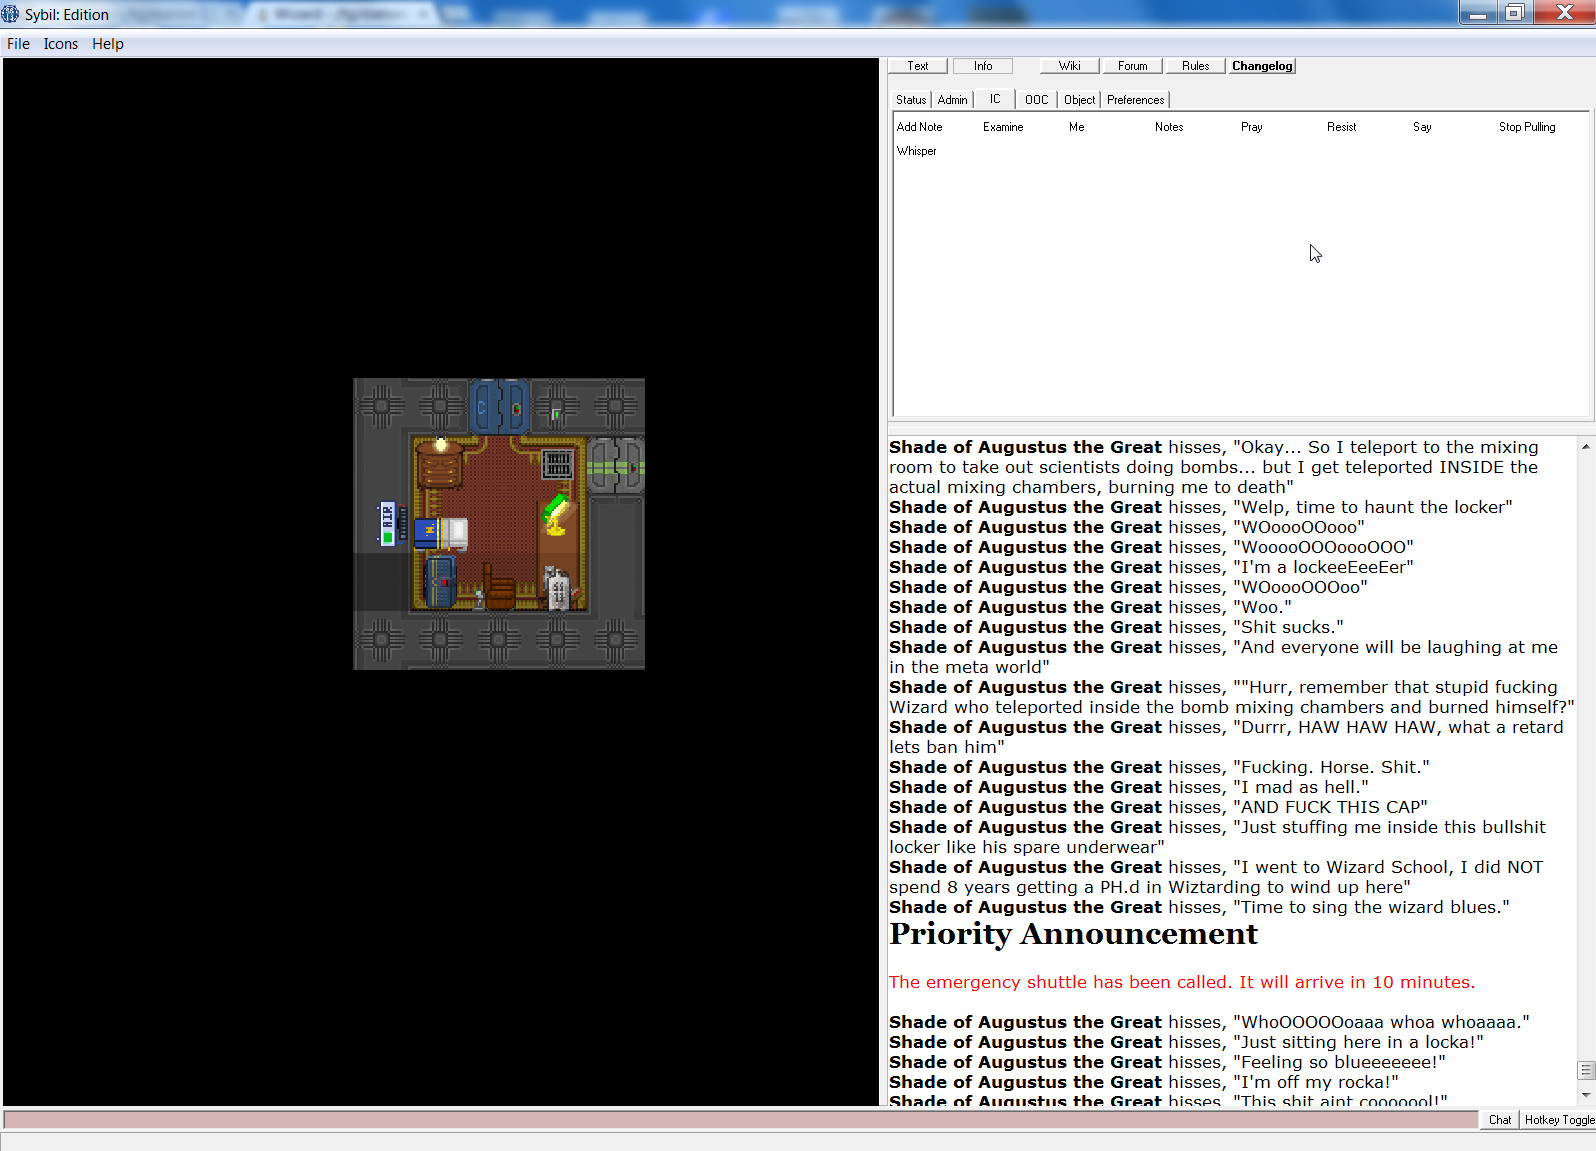Open the blue locker in the room
The height and width of the screenshot is (1151, 1596).
pyautogui.click(x=440, y=581)
